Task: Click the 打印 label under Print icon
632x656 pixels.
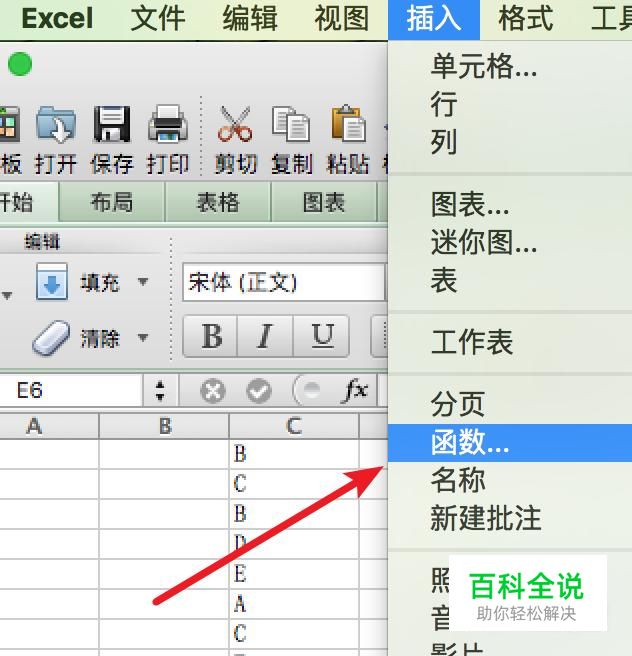Action: (x=168, y=164)
